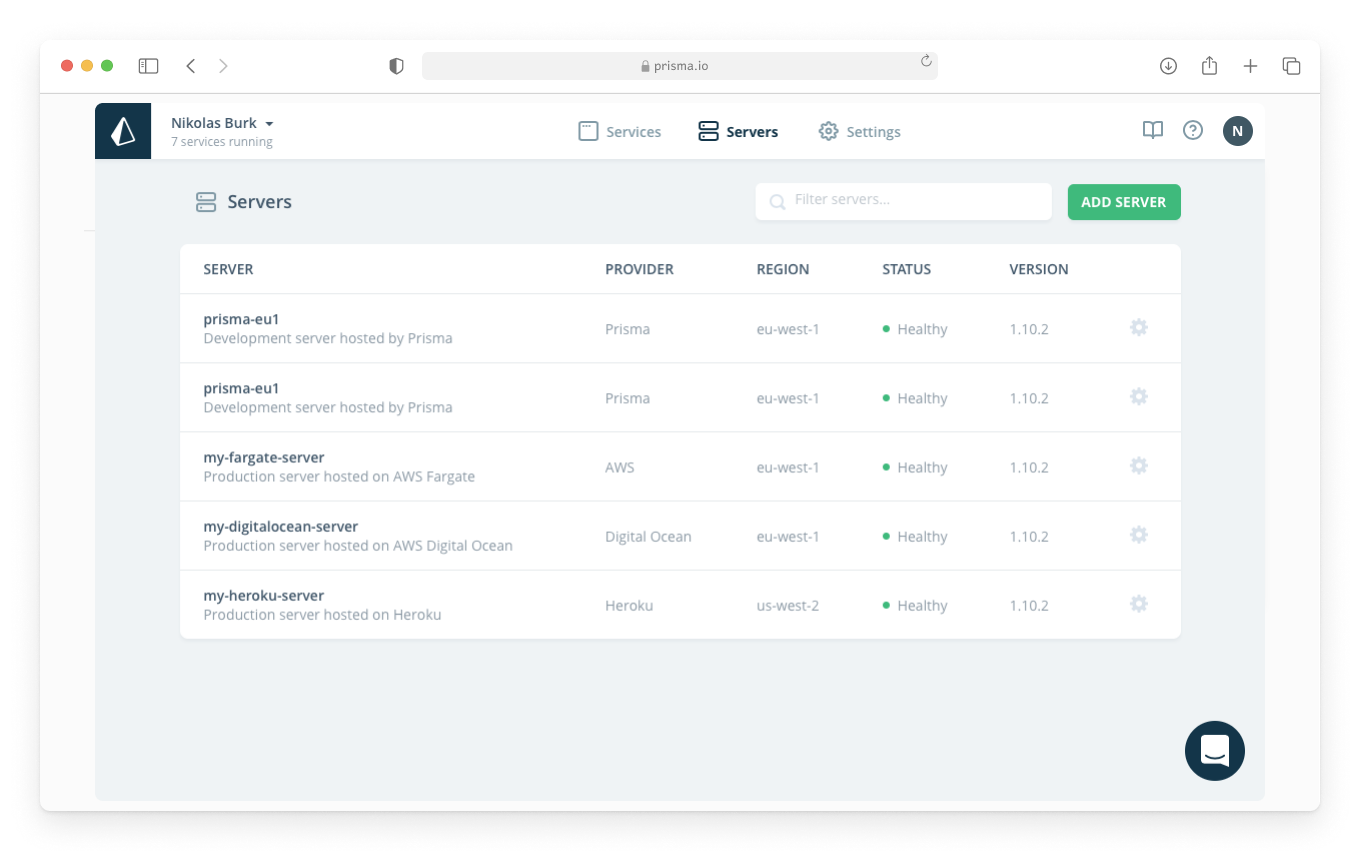This screenshot has width=1360, height=851.
Task: Click Healthy status for my-fargate-server
Action: pos(915,467)
